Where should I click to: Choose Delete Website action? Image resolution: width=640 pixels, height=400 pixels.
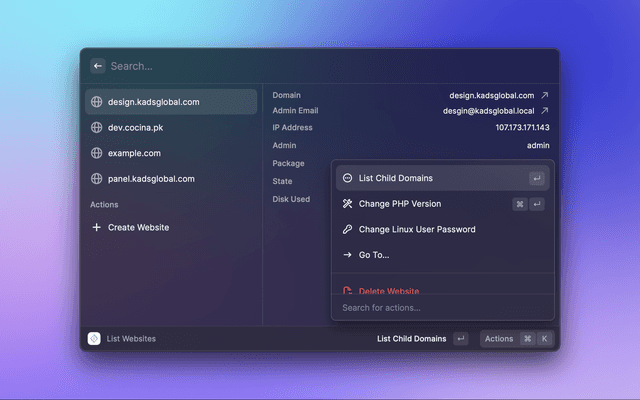(x=389, y=290)
